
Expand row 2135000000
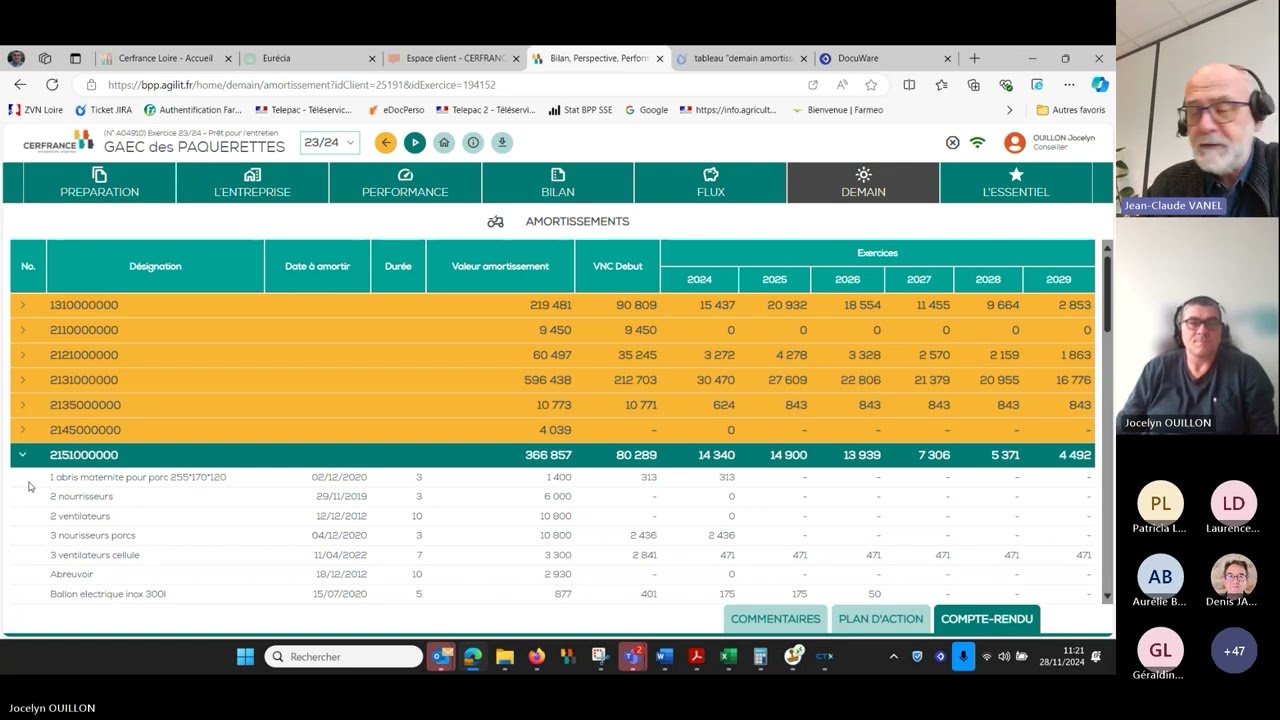pyautogui.click(x=23, y=405)
